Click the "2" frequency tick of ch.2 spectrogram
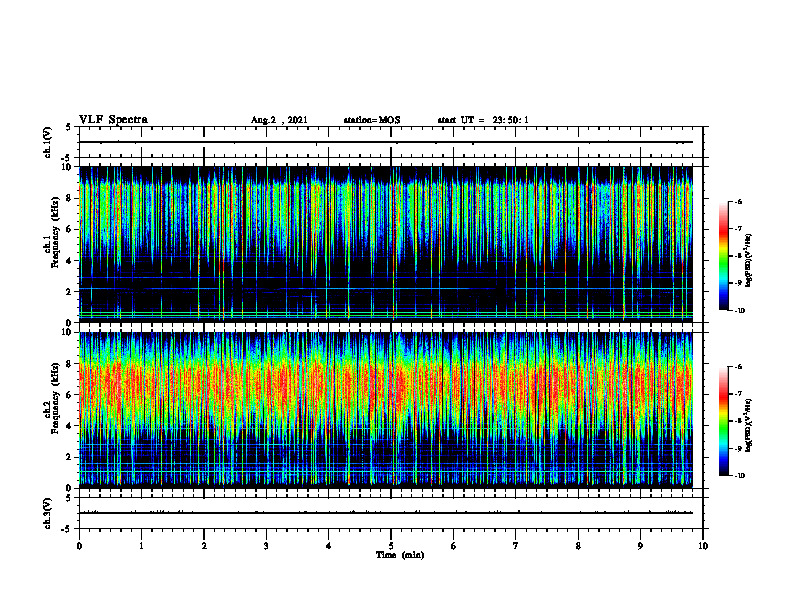The height and width of the screenshot is (612, 792). (71, 457)
